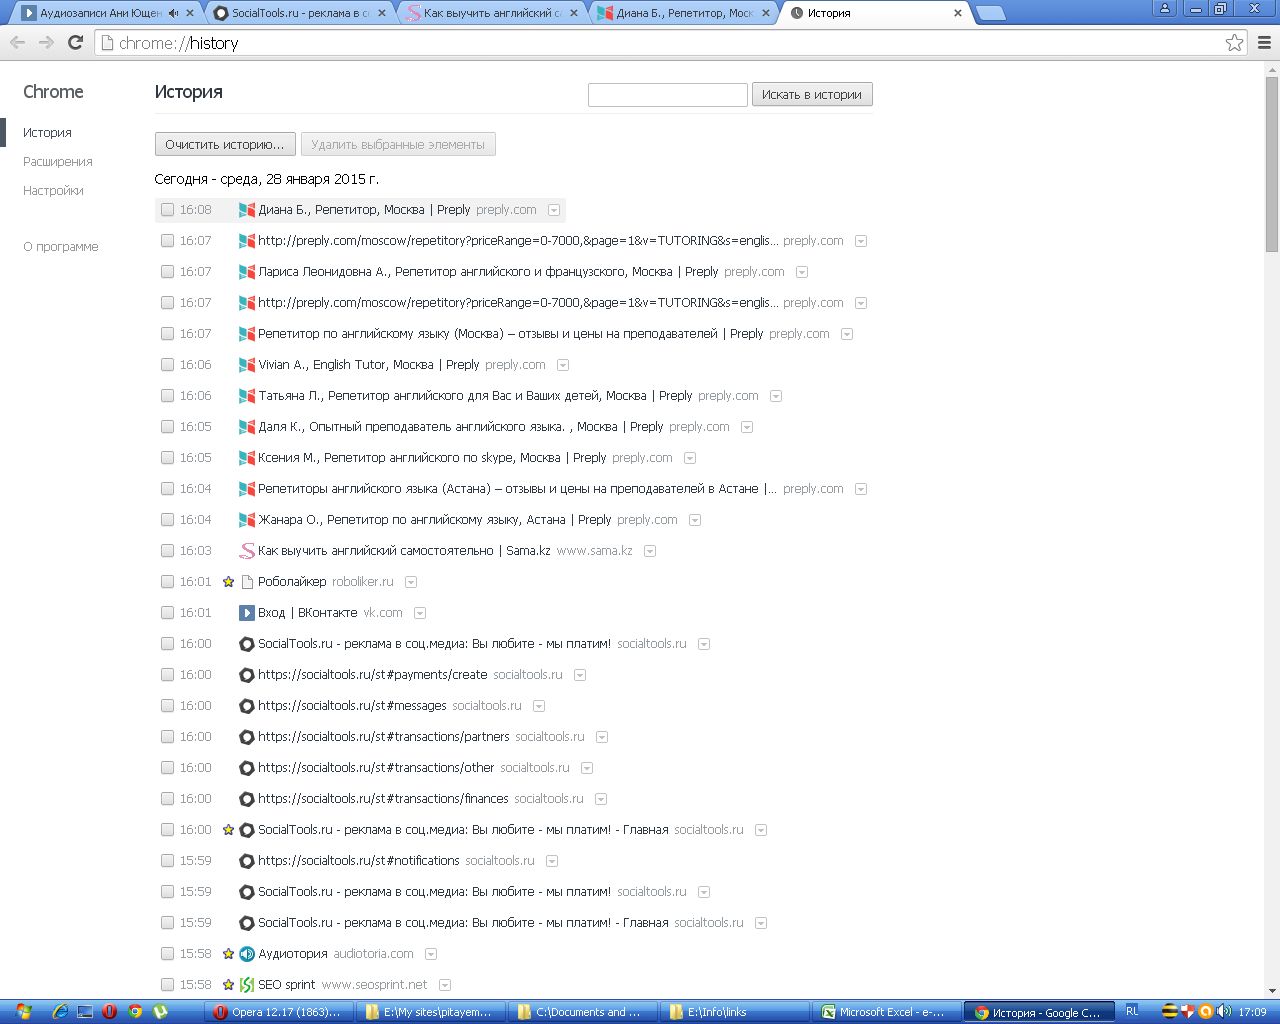Open Windows Start button
Image resolution: width=1280 pixels, height=1024 pixels.
23,1012
